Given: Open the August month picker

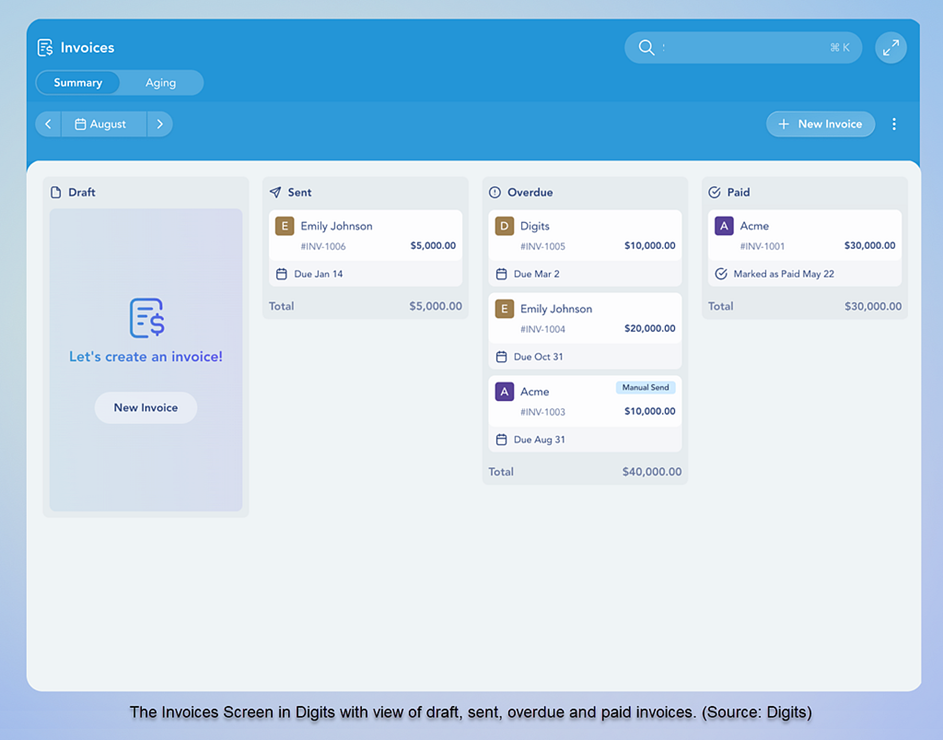Looking at the screenshot, I should pos(103,124).
